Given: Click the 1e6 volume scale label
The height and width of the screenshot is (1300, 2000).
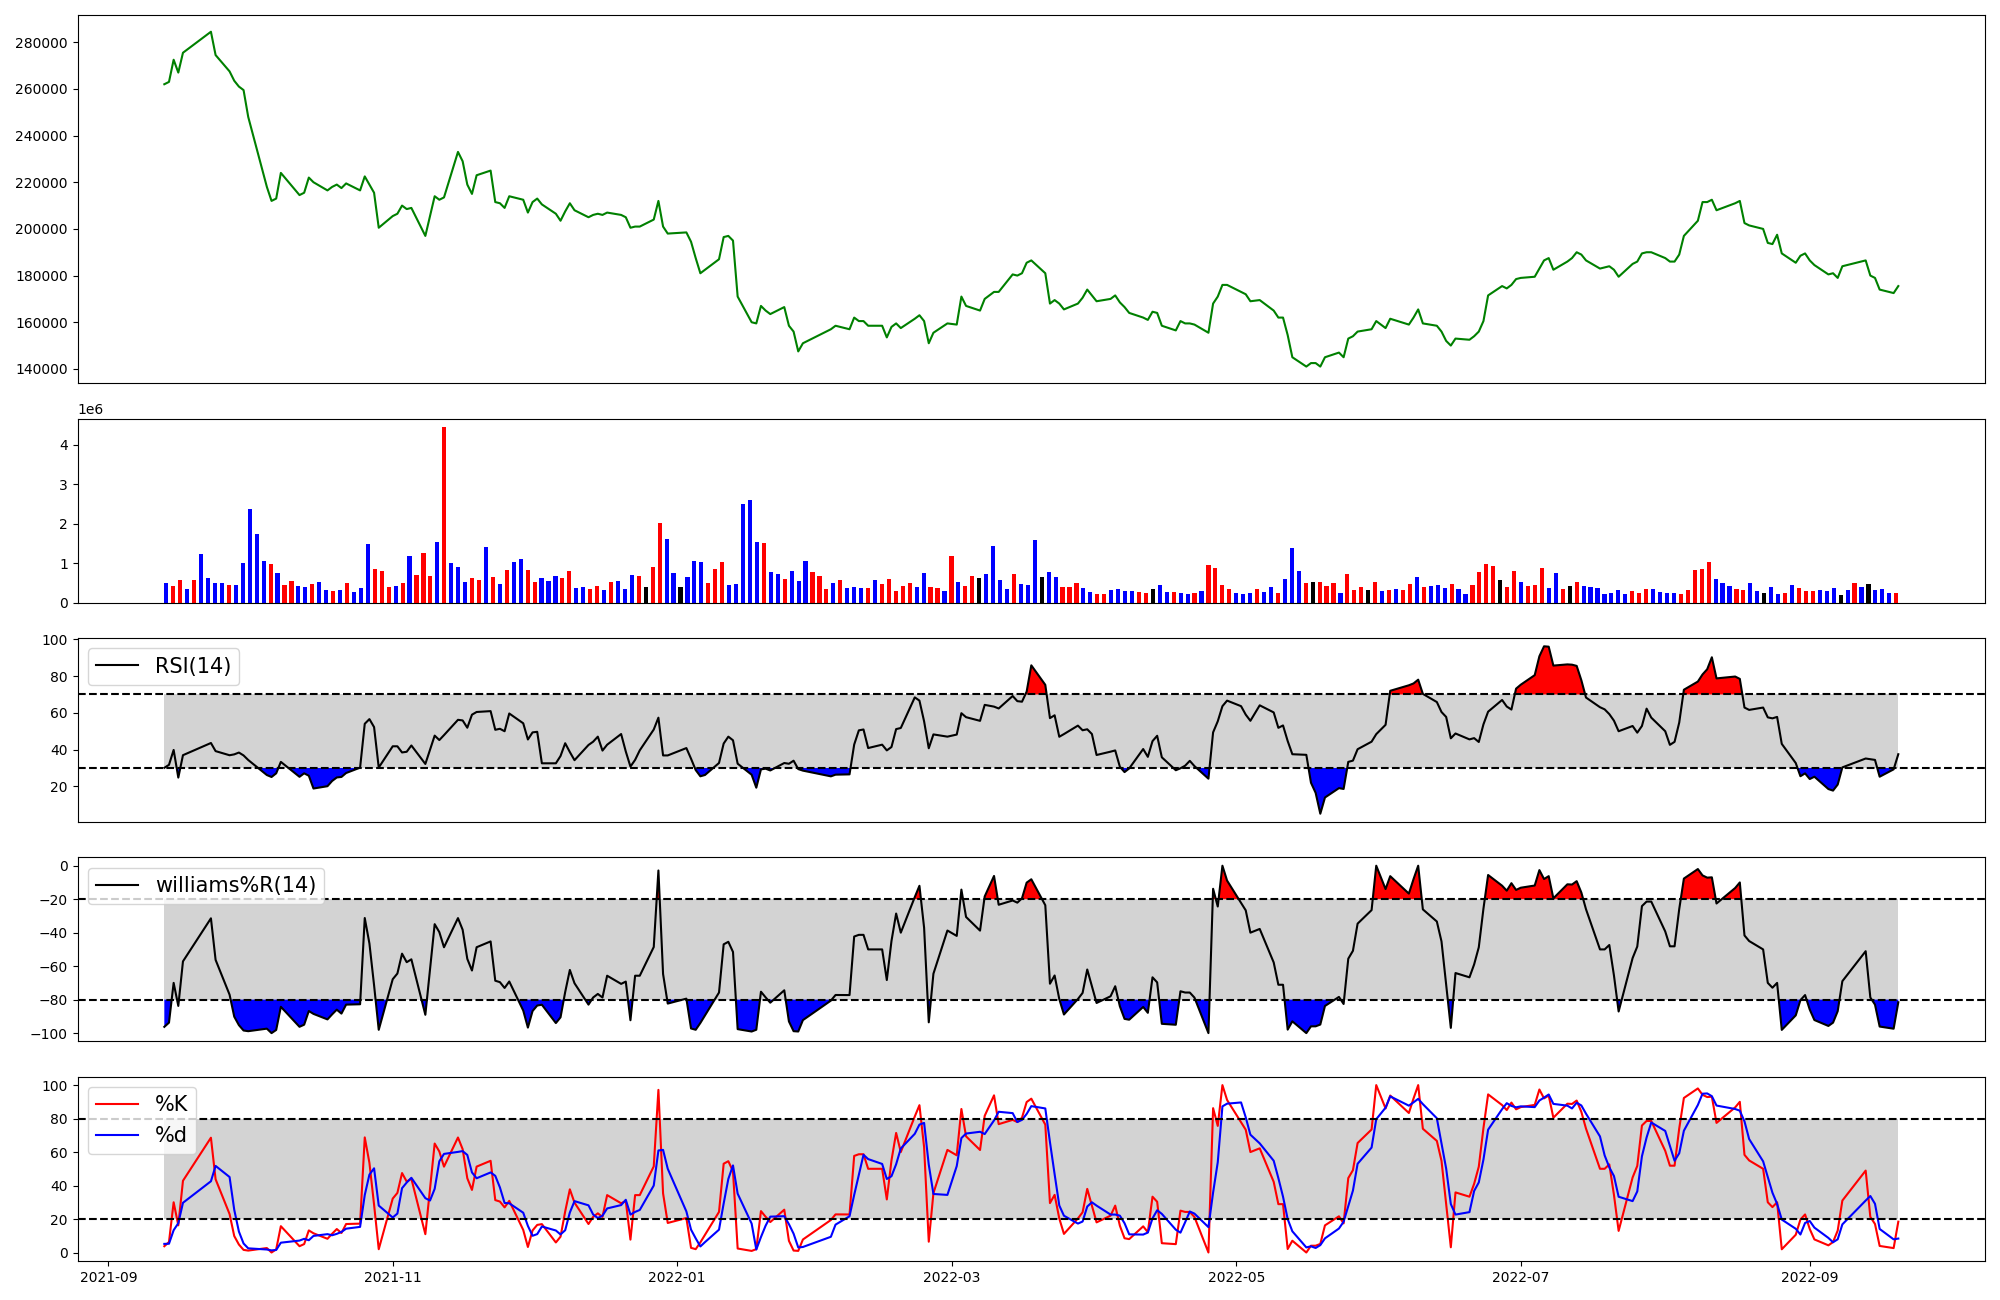Looking at the screenshot, I should [x=91, y=410].
